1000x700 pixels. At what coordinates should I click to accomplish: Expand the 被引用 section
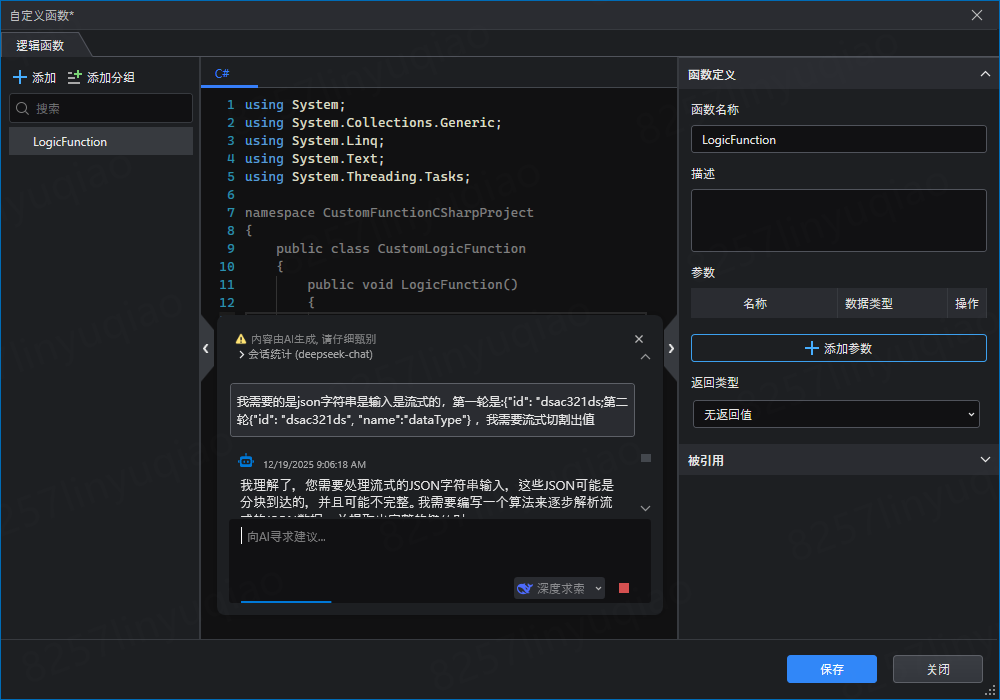click(984, 460)
